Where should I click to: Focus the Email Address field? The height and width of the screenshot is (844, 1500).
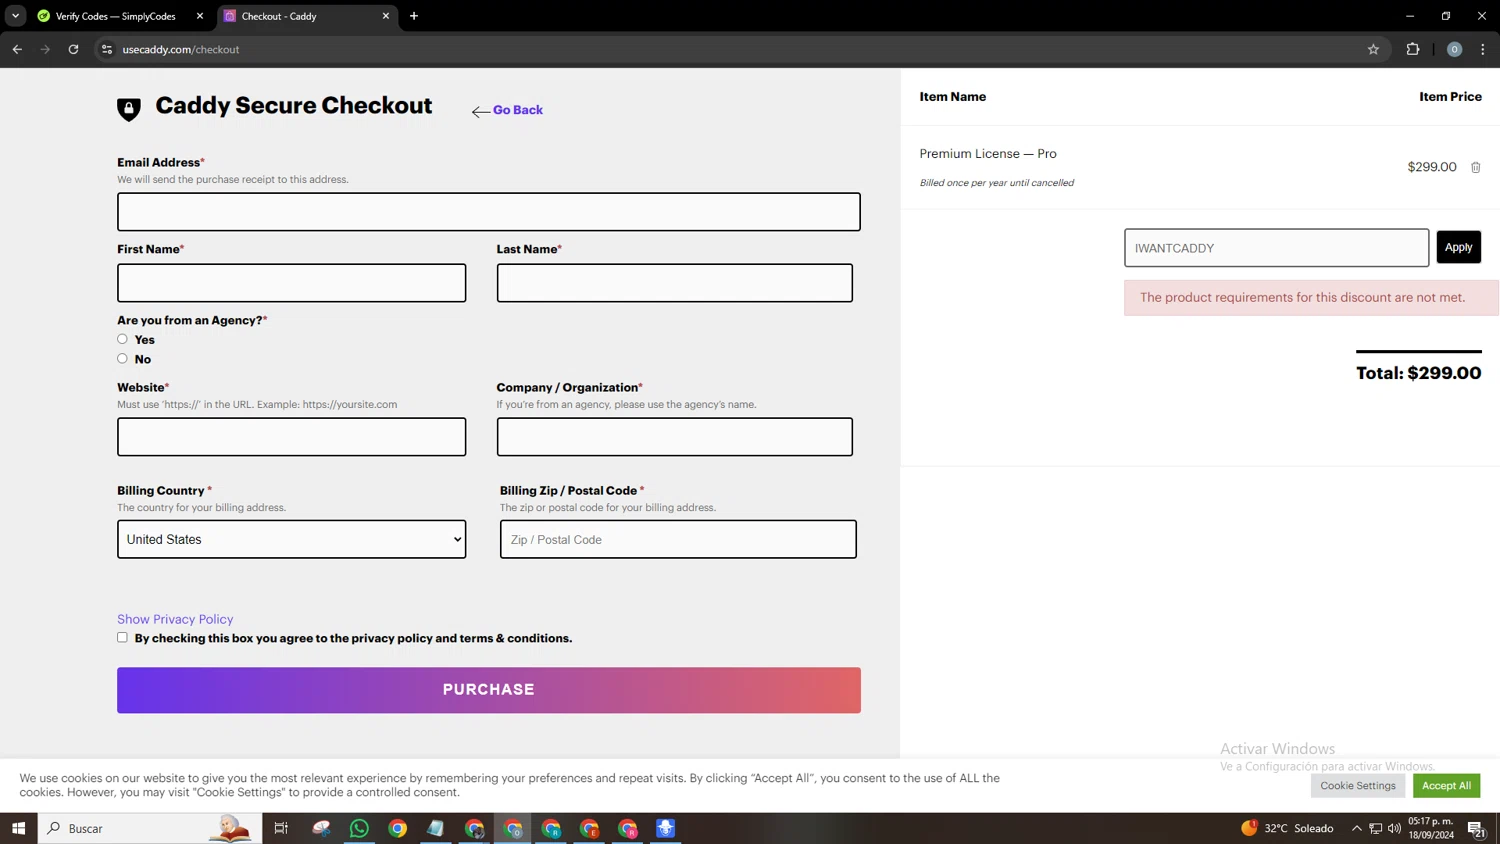[x=489, y=212]
